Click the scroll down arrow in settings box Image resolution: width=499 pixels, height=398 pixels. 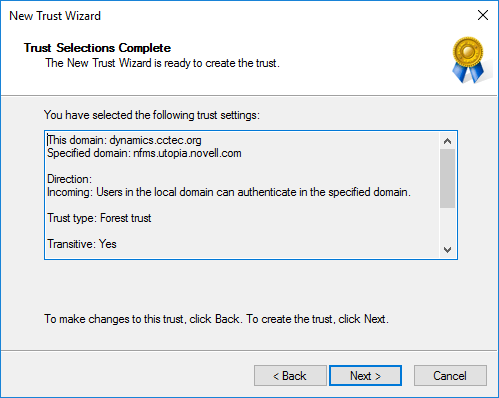point(447,249)
